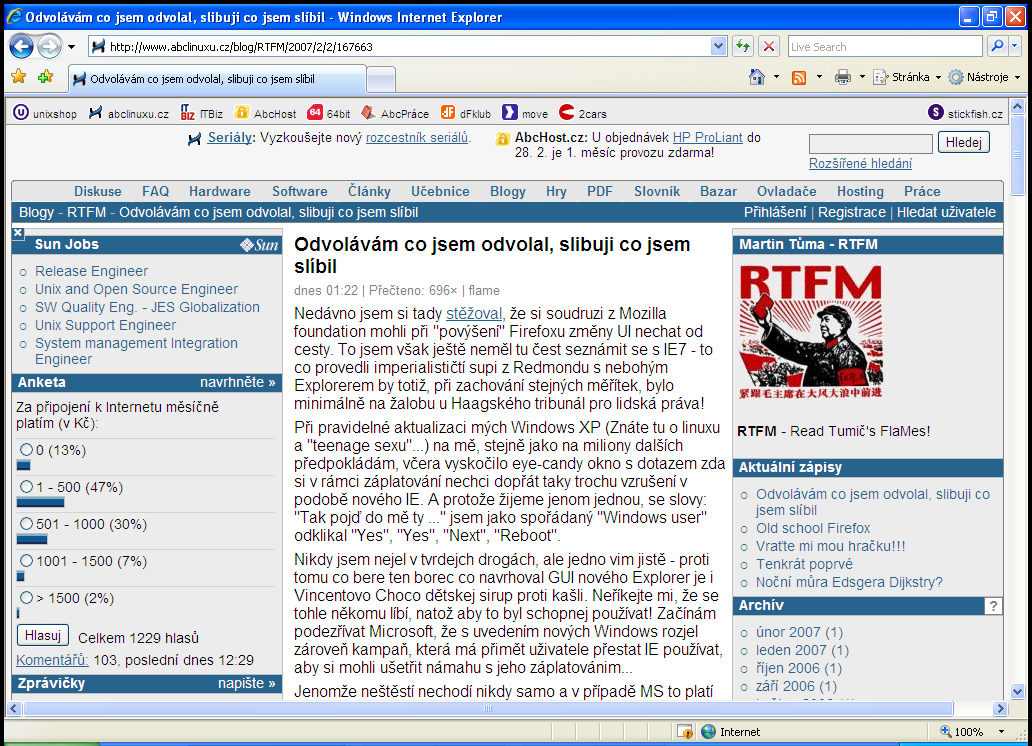Select poll option 501 - 1000 (30%)
Viewport: 1032px width, 746px height.
pyautogui.click(x=26, y=523)
